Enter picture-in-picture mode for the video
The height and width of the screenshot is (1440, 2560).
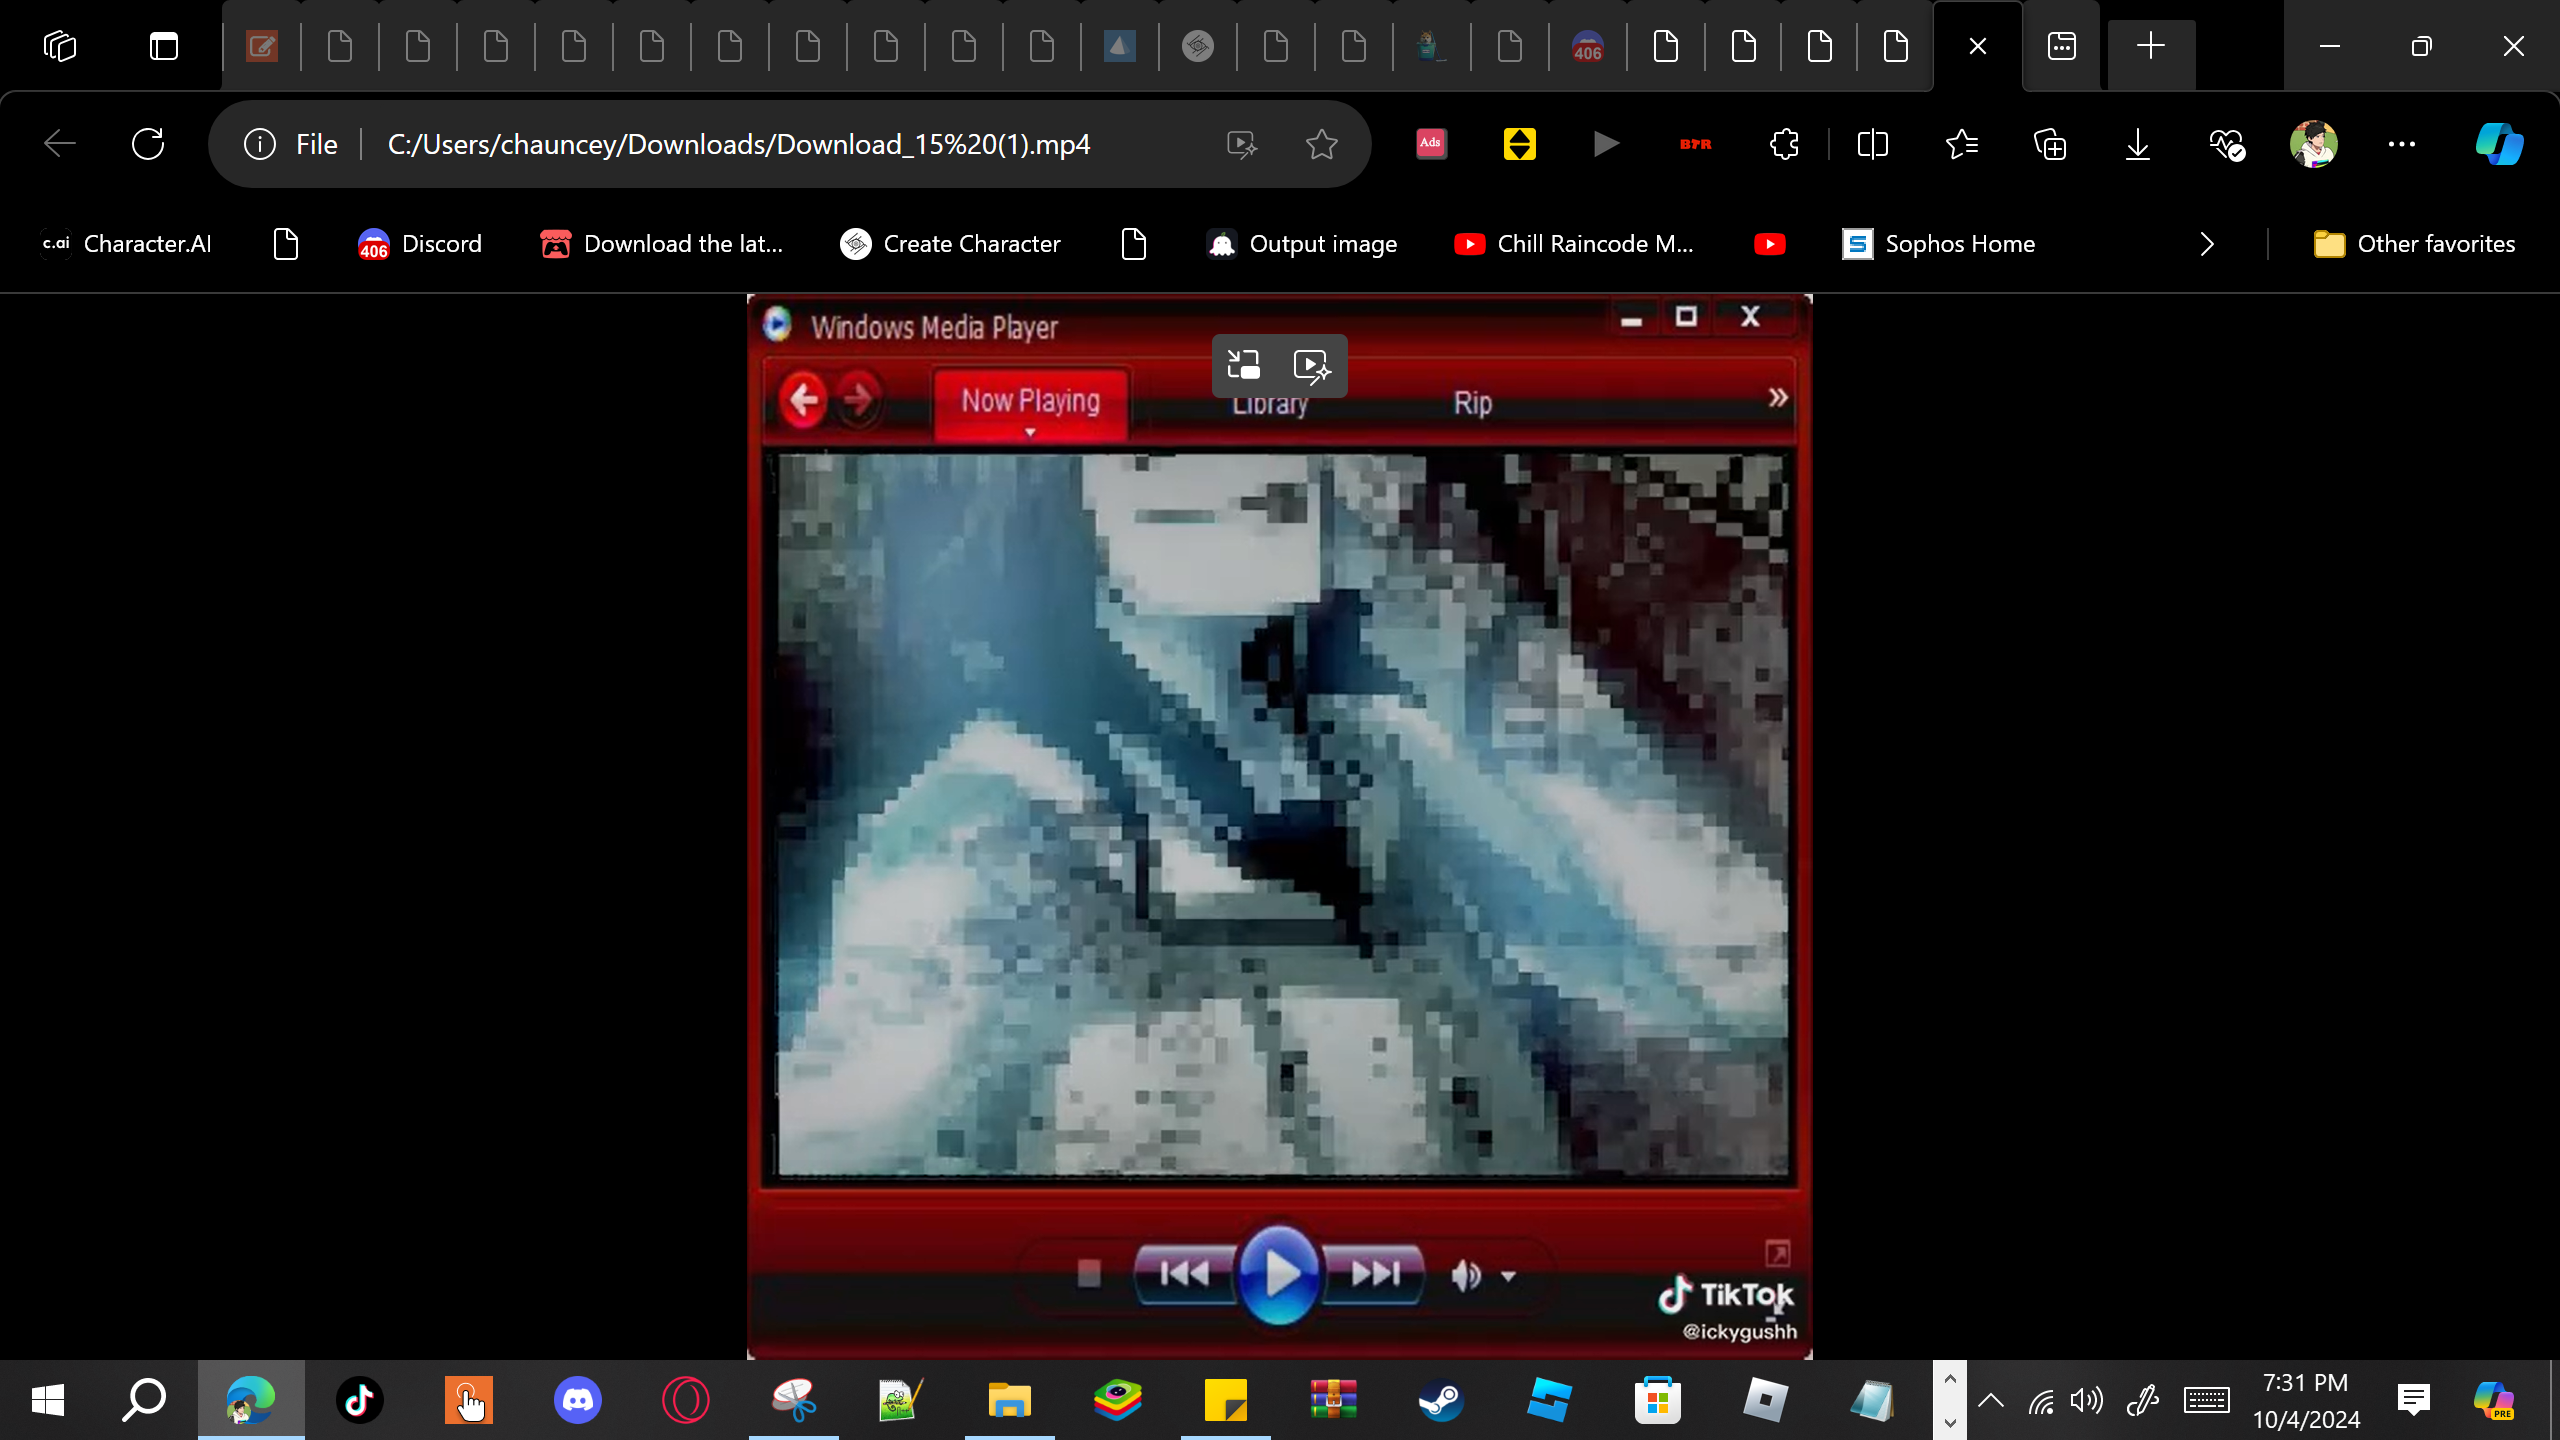tap(1244, 365)
